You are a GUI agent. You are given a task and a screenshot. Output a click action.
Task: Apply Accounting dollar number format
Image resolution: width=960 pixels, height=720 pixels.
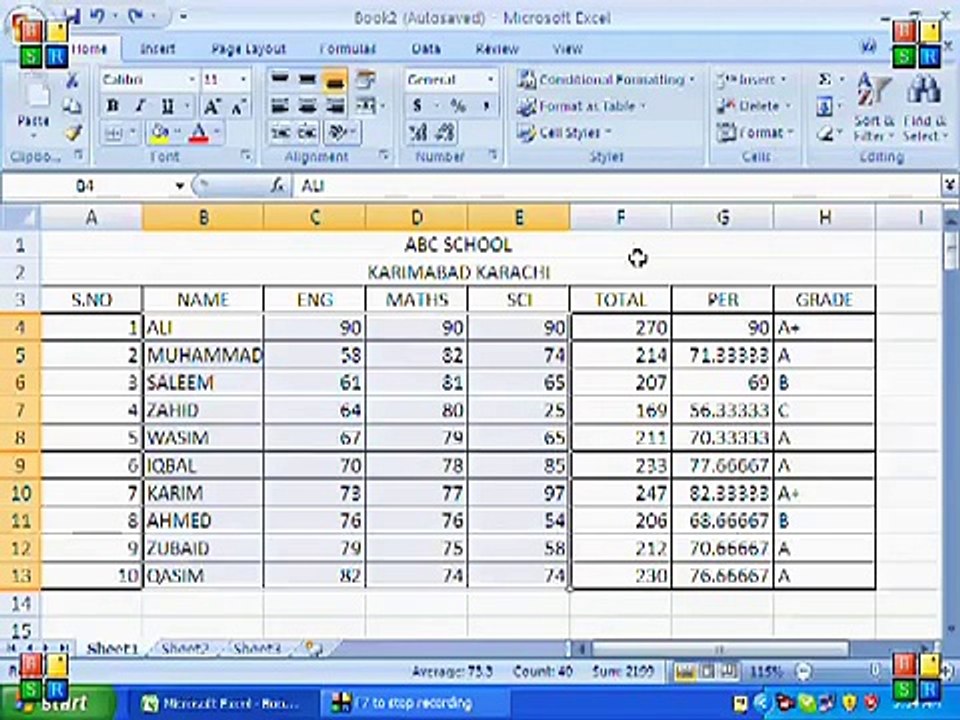418,106
